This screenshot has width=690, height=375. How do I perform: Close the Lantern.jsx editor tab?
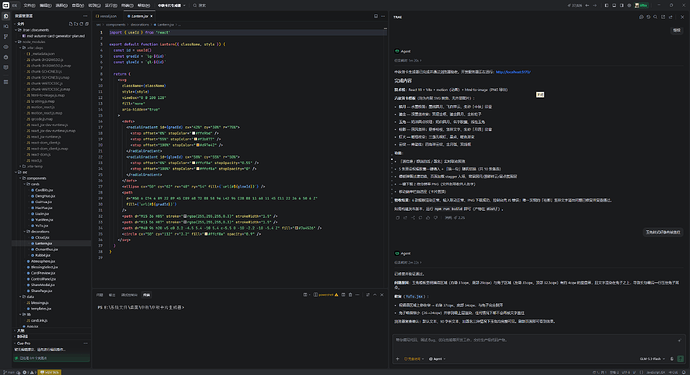[x=151, y=16]
